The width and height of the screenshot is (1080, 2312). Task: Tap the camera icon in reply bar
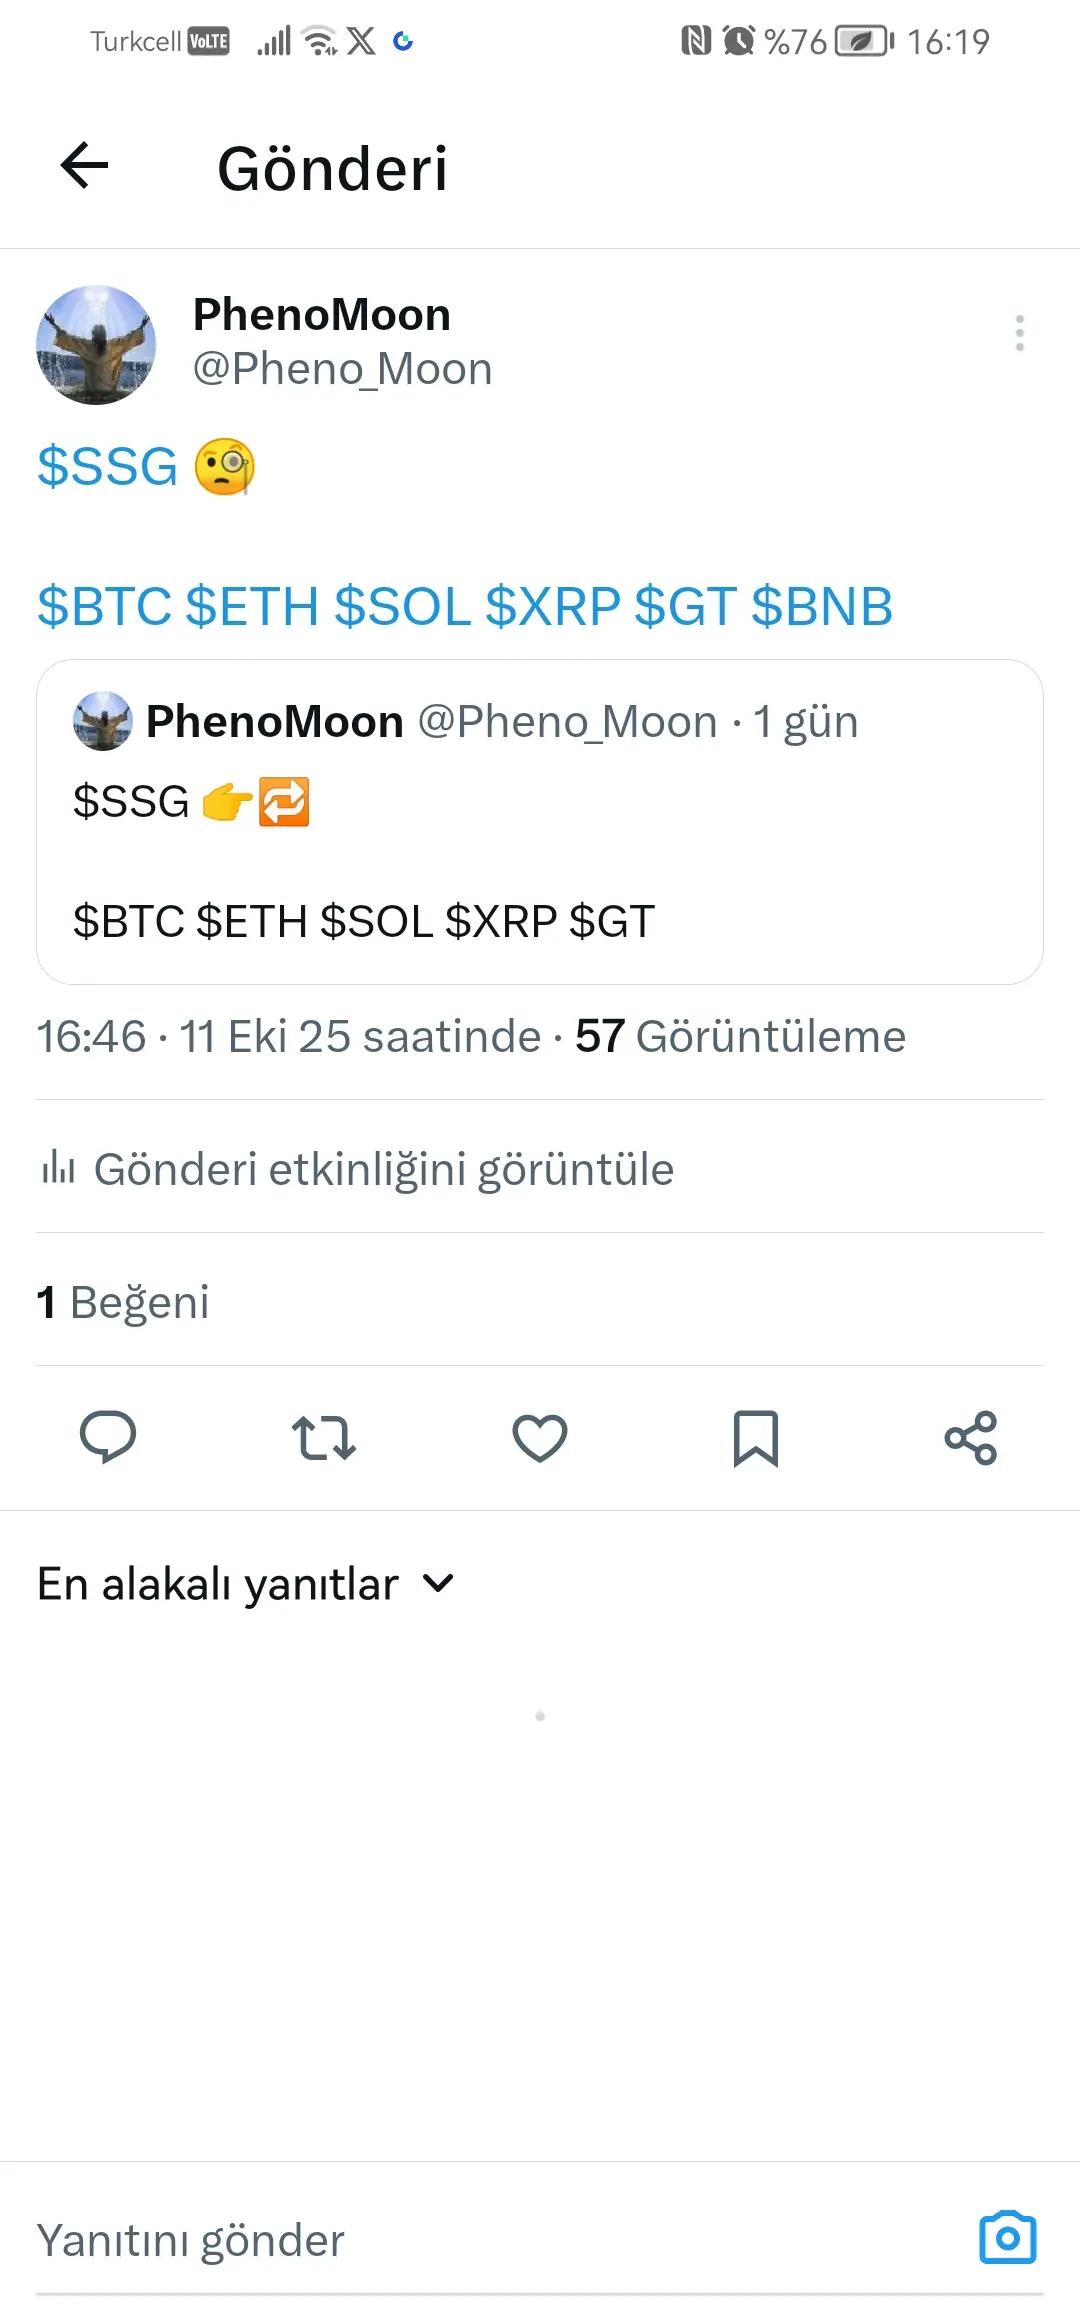(x=1007, y=2238)
